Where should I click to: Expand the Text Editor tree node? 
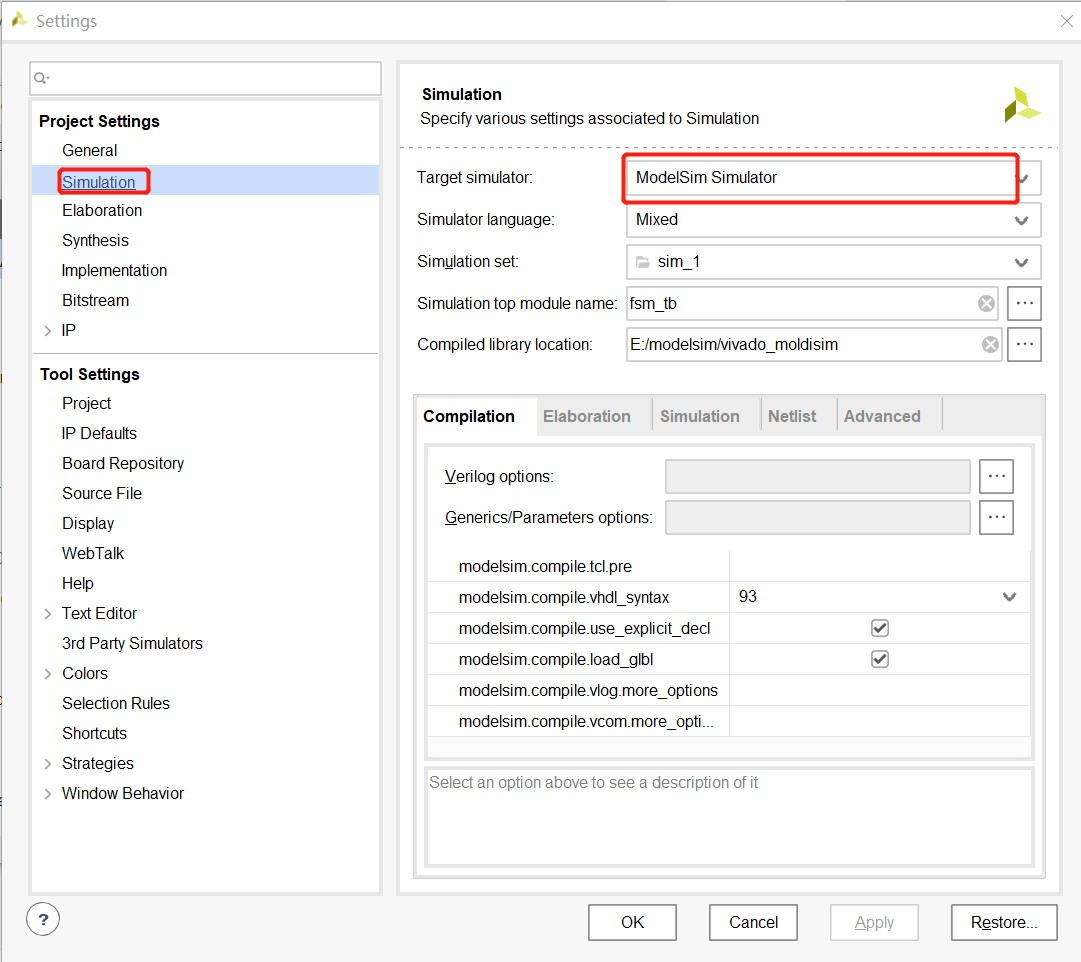tap(48, 613)
